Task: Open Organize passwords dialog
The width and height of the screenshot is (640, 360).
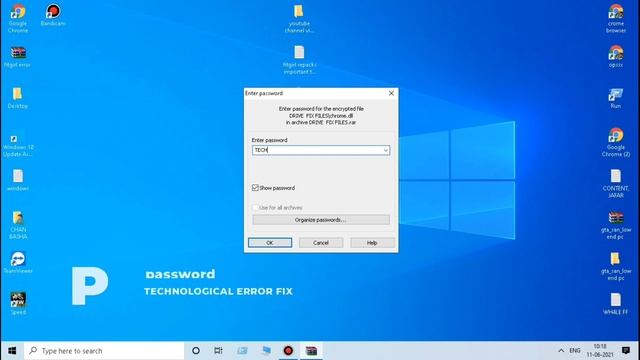Action: click(321, 220)
